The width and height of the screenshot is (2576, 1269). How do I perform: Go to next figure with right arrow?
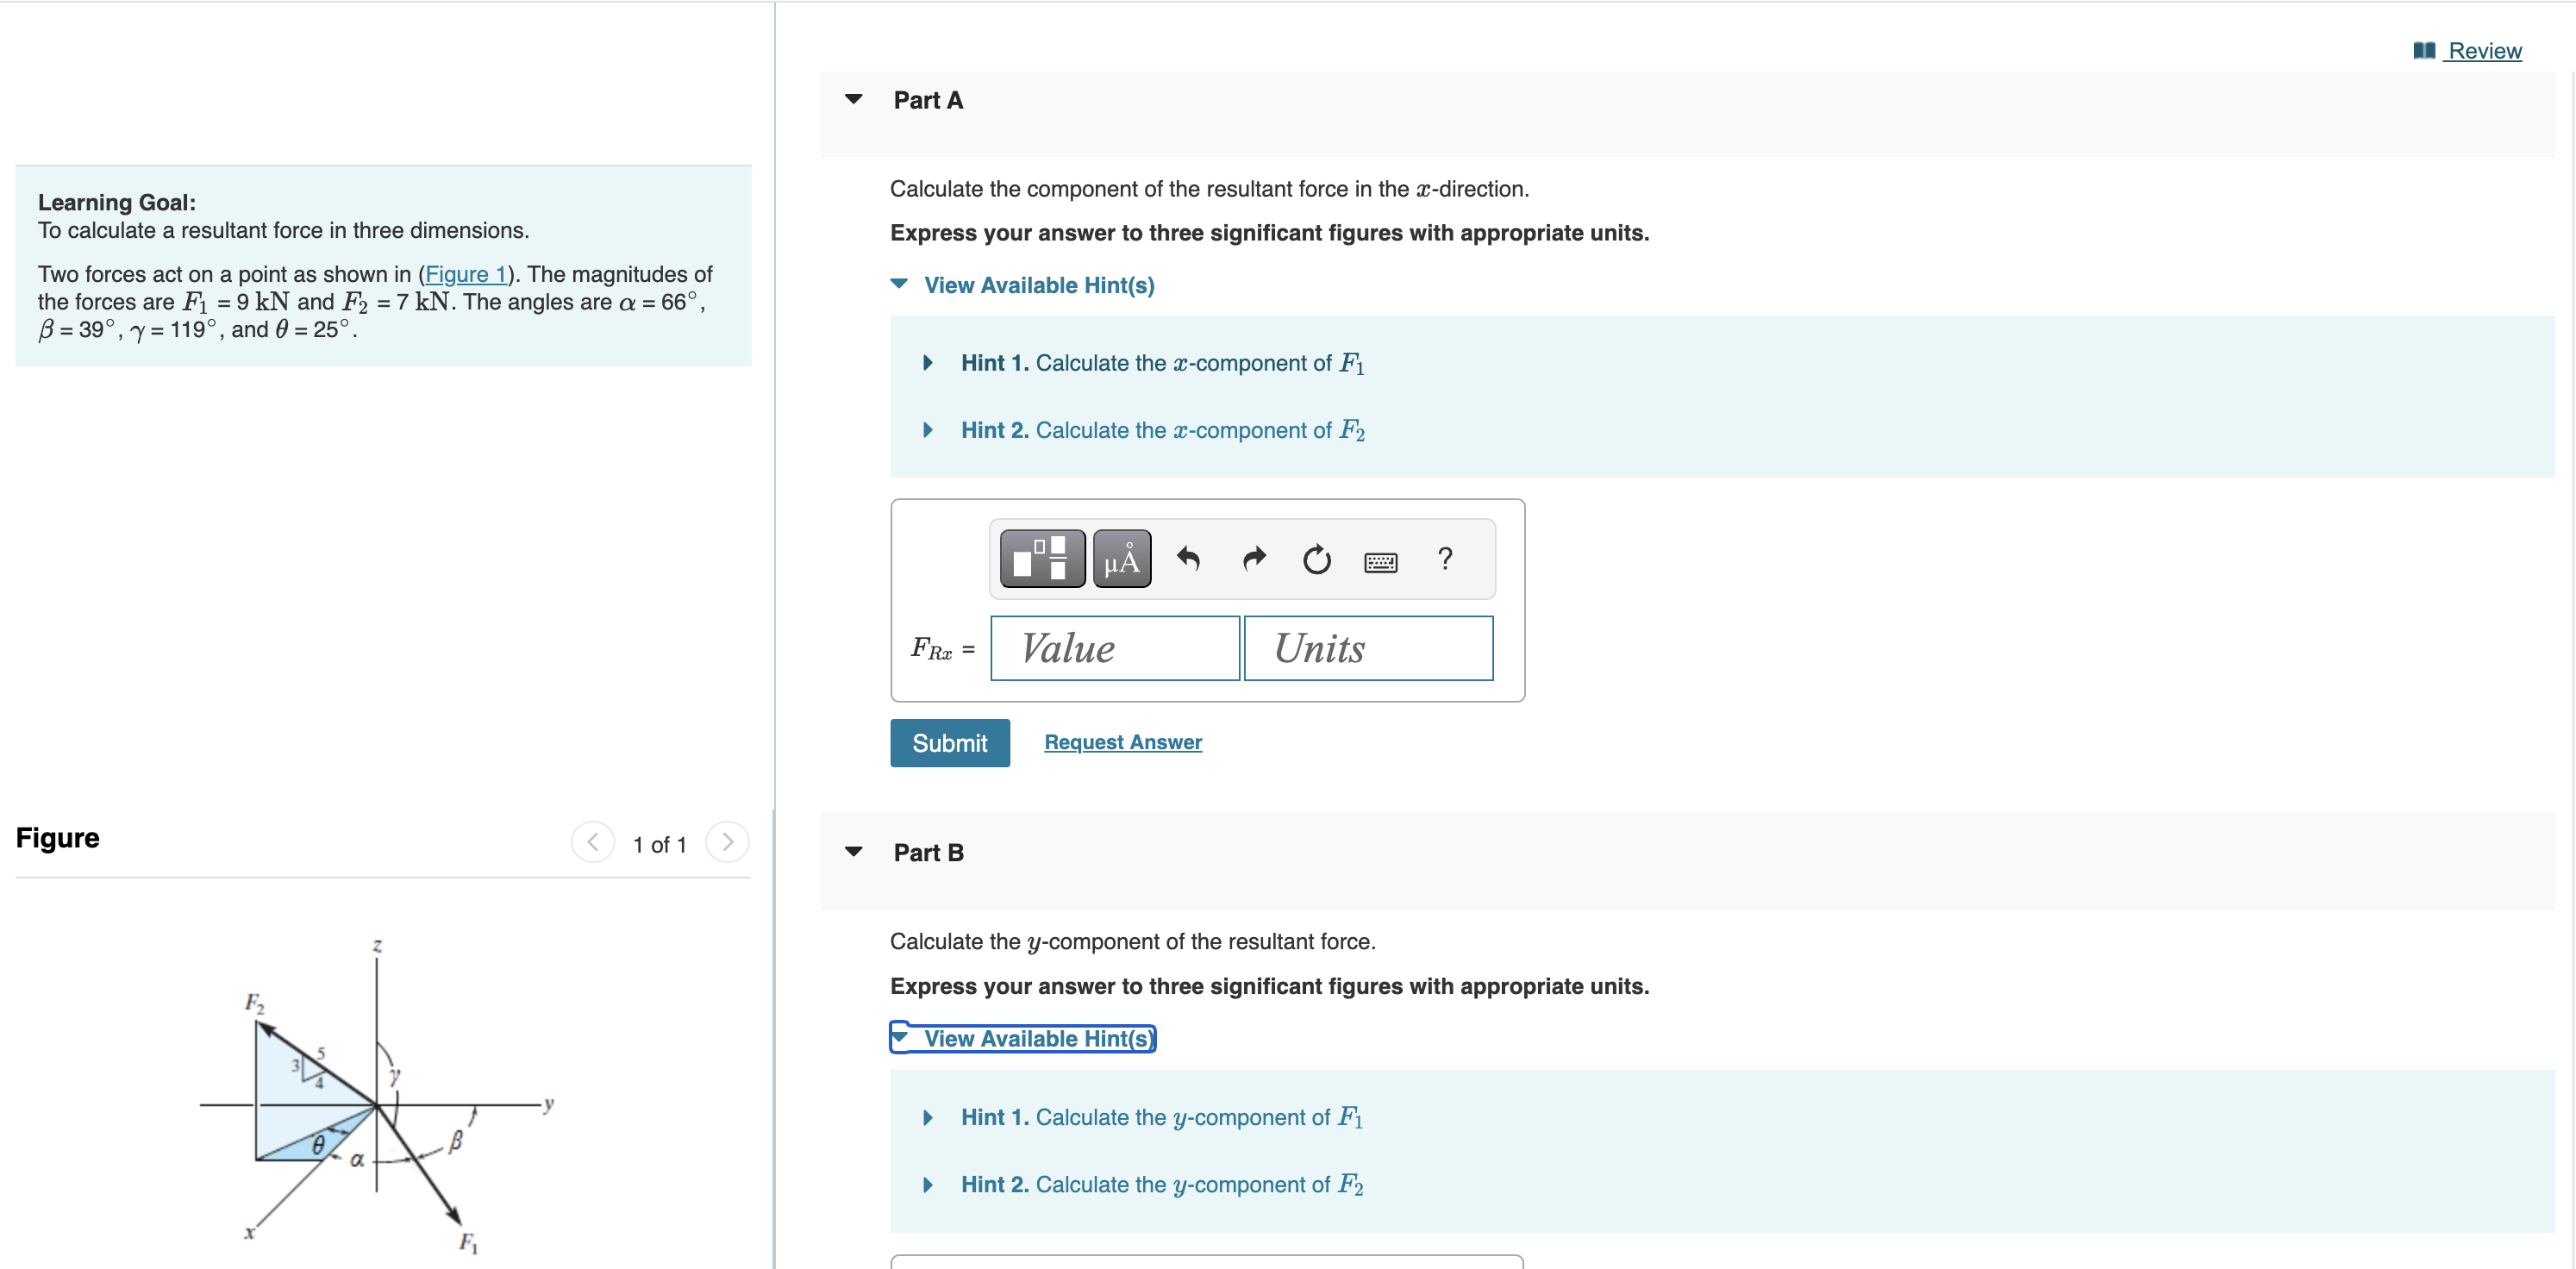pyautogui.click(x=727, y=843)
